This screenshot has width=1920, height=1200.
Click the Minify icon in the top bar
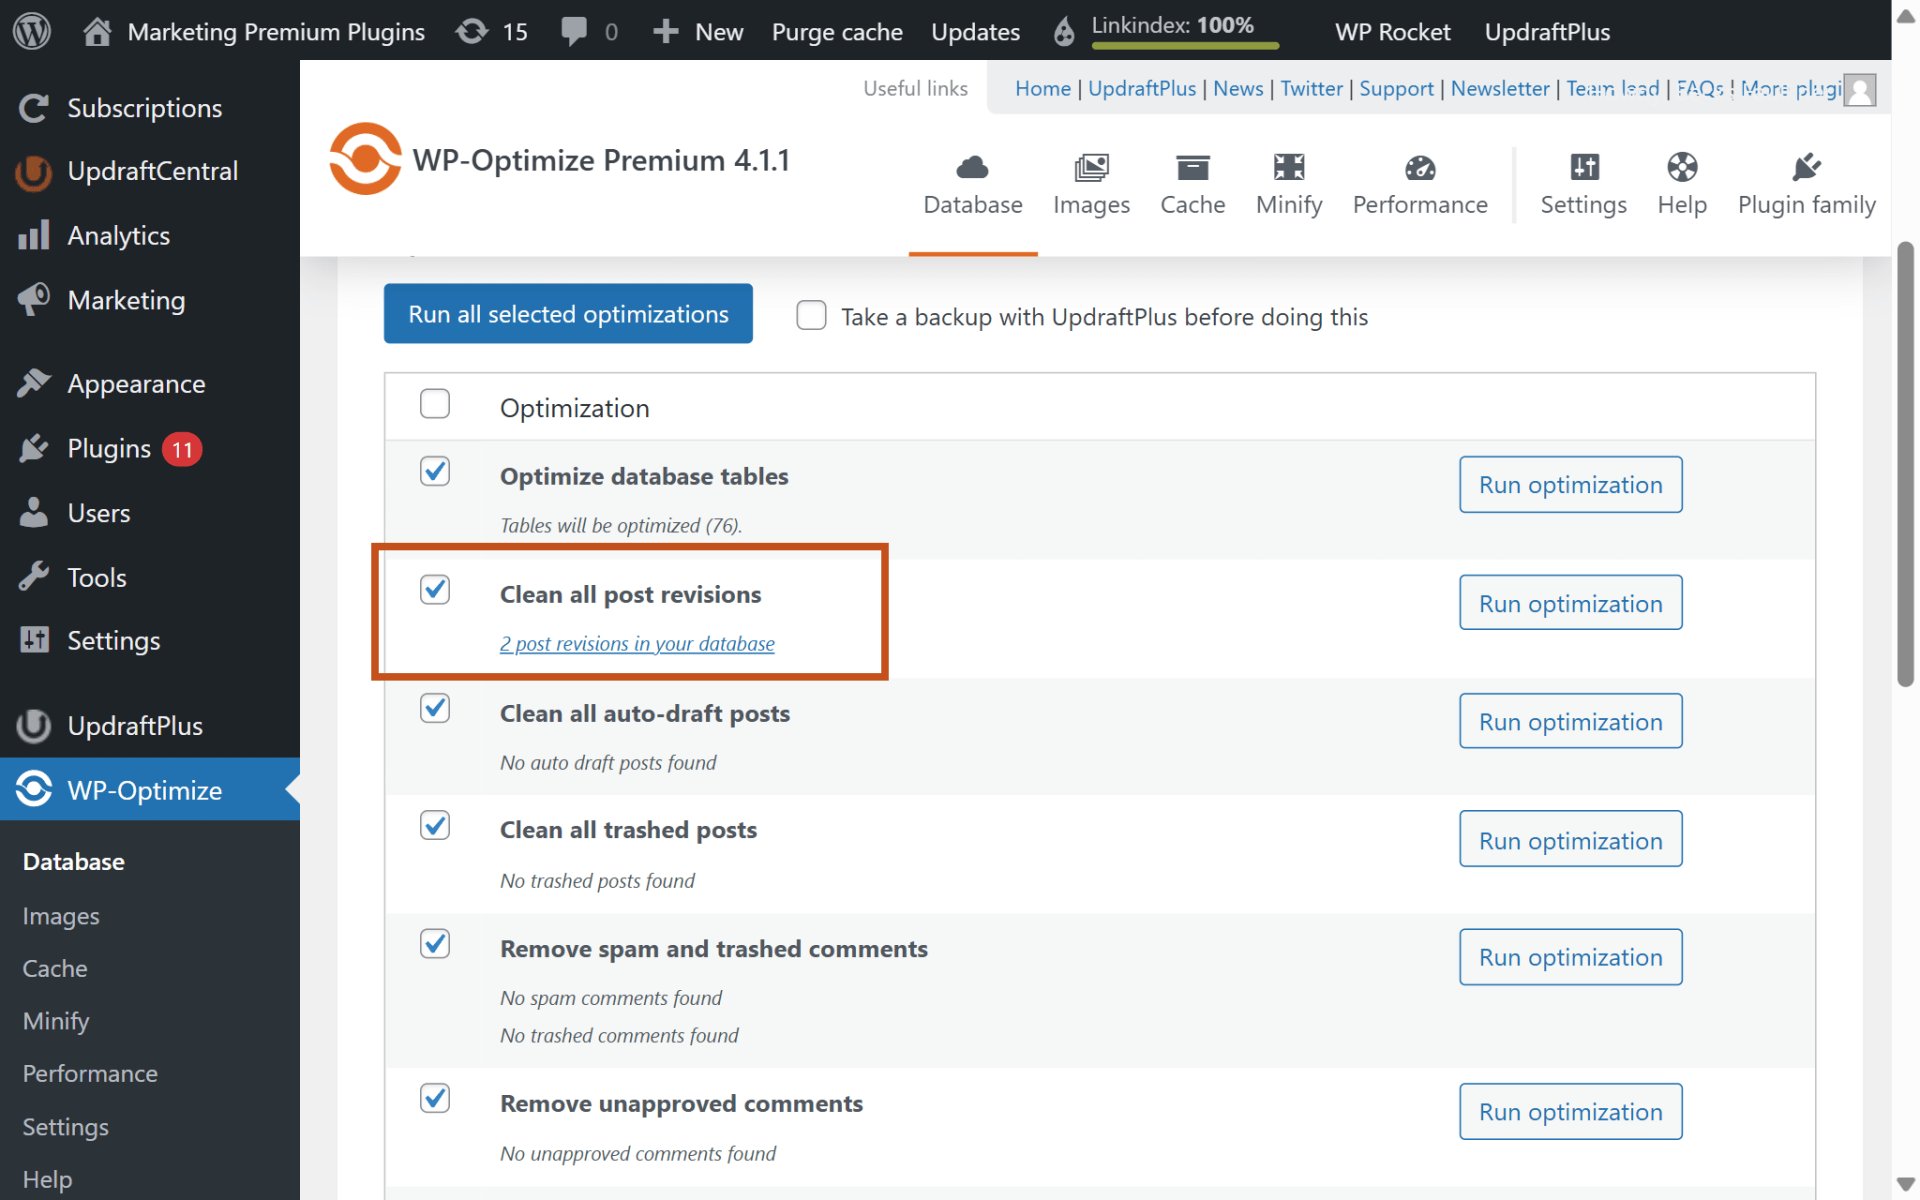tap(1288, 168)
